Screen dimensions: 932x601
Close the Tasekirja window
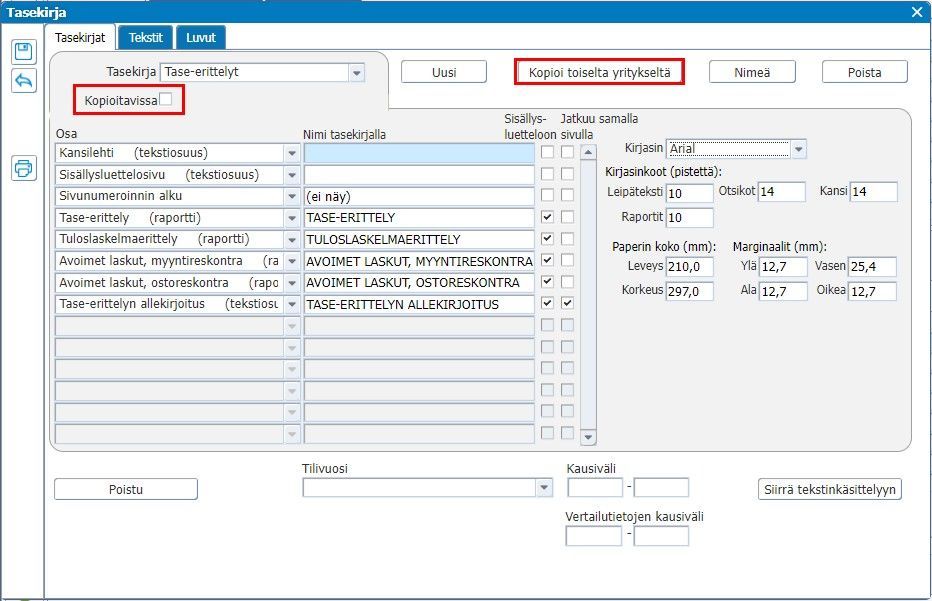pos(918,12)
